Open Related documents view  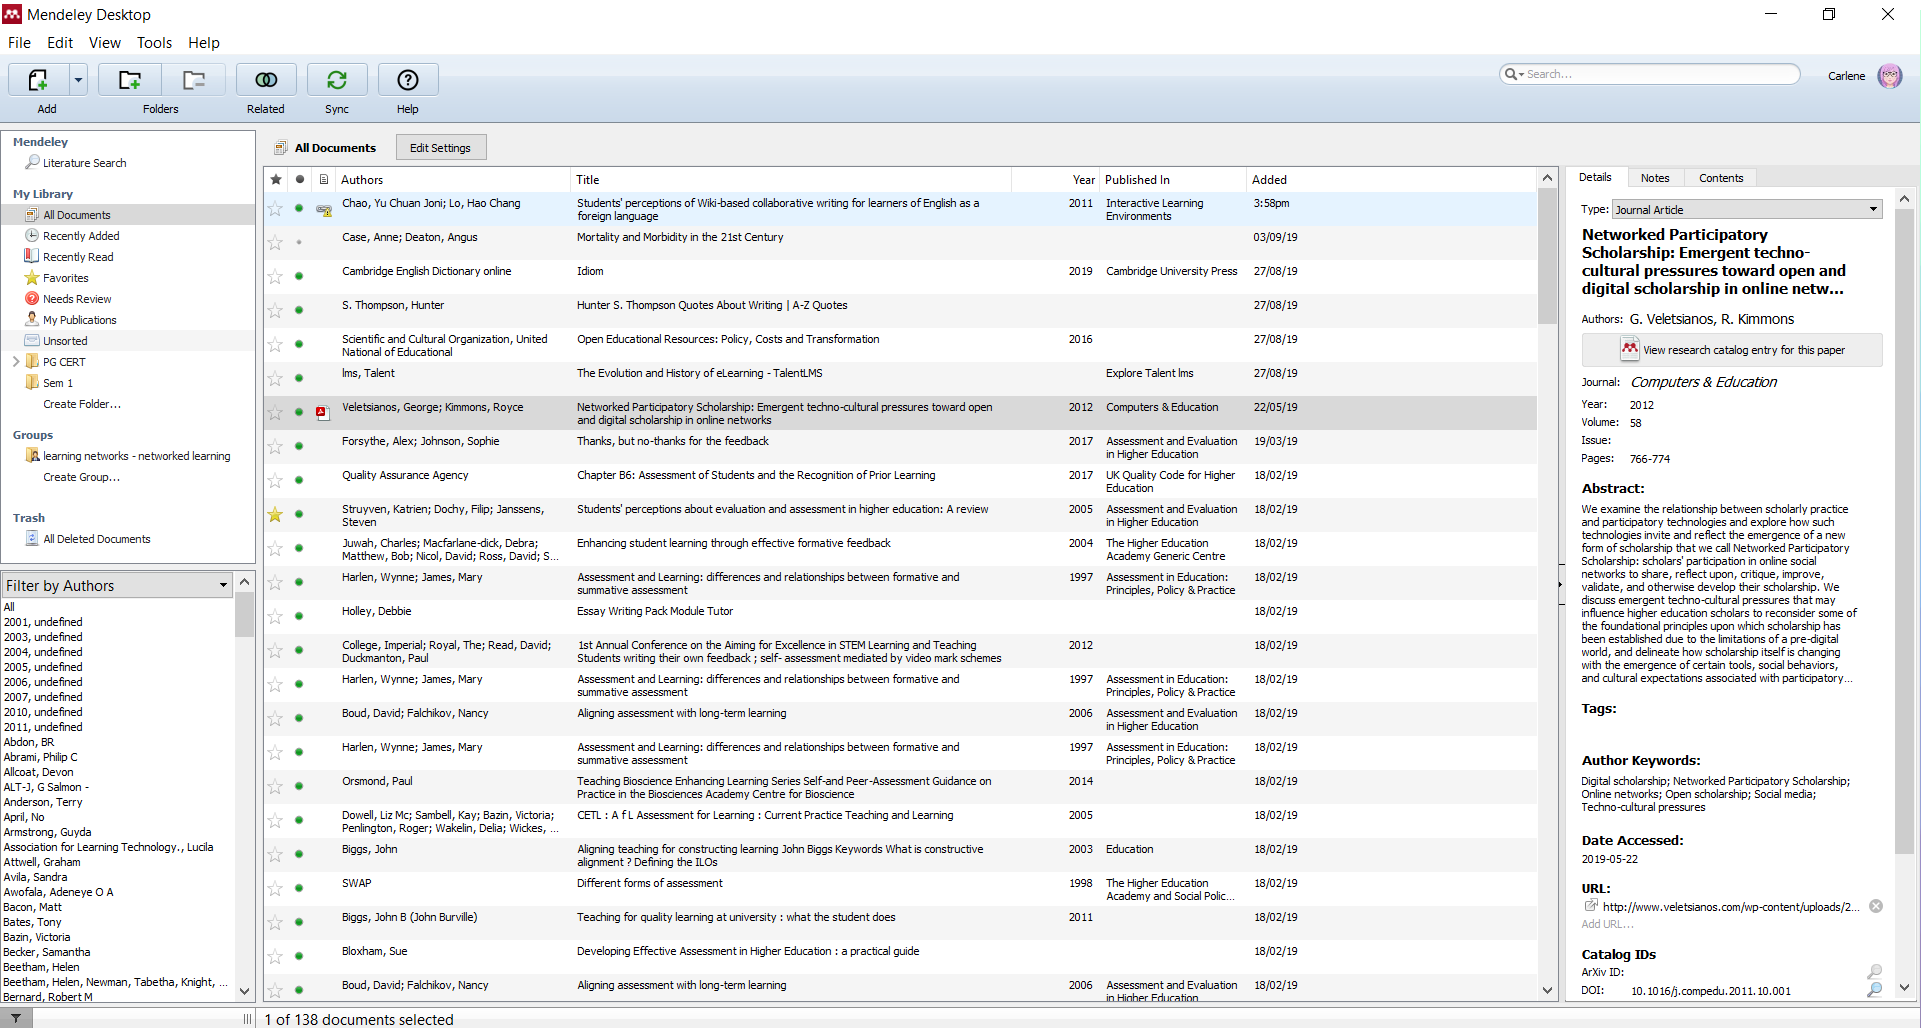[x=265, y=80]
